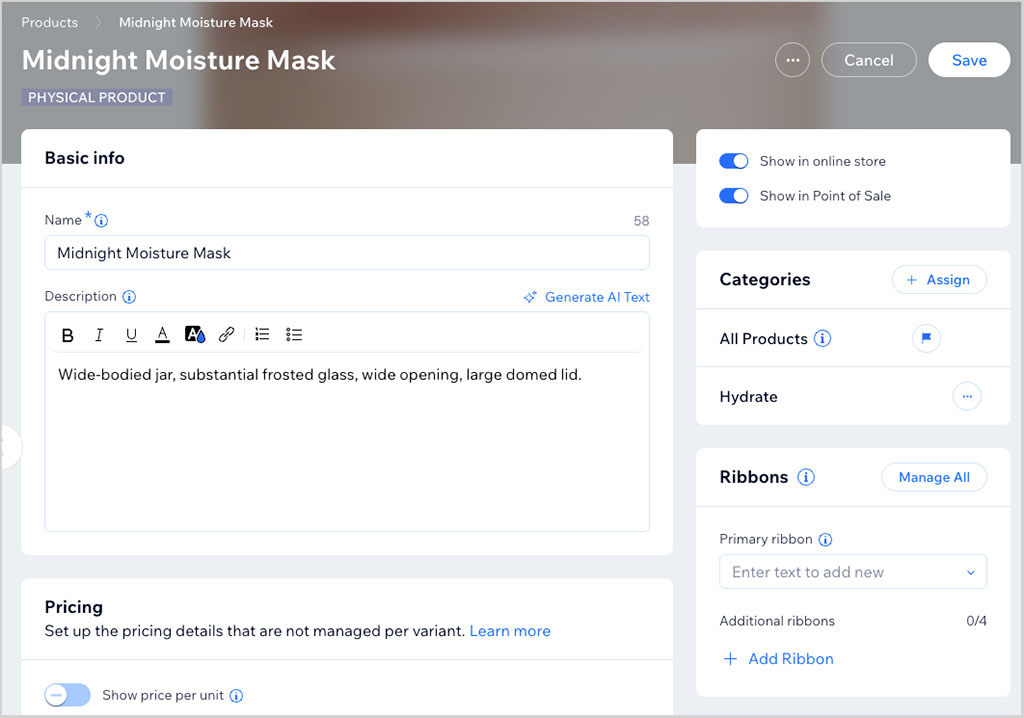Viewport: 1024px width, 718px height.
Task: Click the Additional ribbons 0/4 counter
Action: pyautogui.click(x=976, y=621)
